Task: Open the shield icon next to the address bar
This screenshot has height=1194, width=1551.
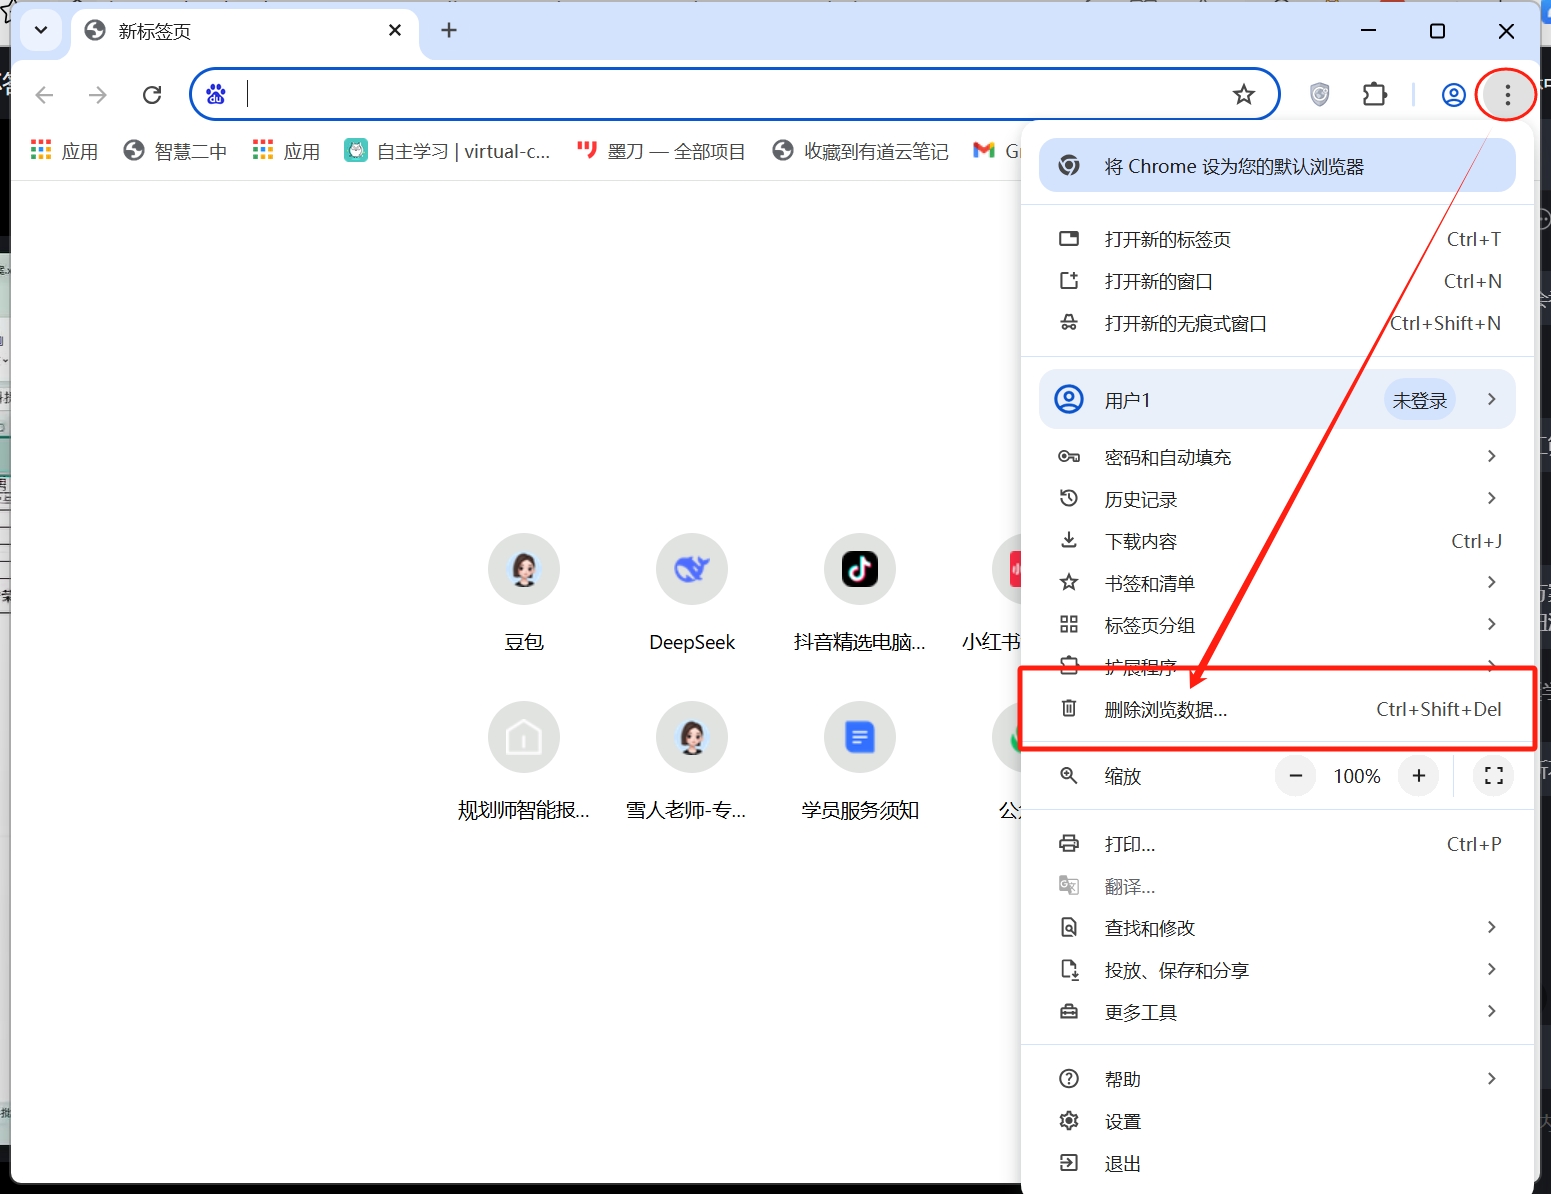Action: pyautogui.click(x=1319, y=94)
